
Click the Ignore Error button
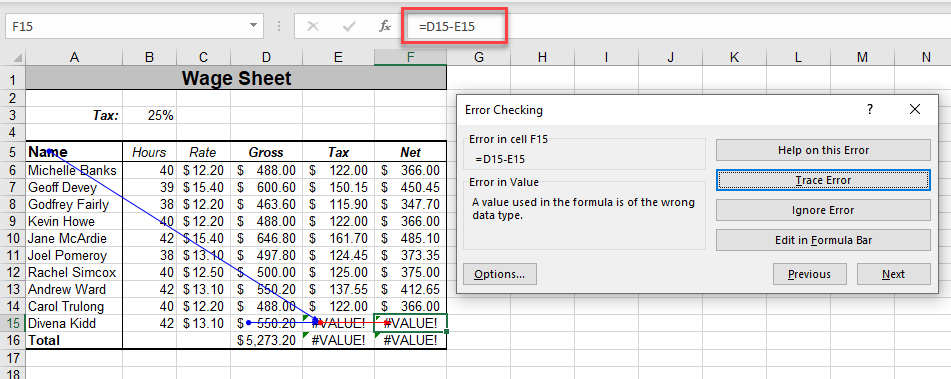click(823, 210)
